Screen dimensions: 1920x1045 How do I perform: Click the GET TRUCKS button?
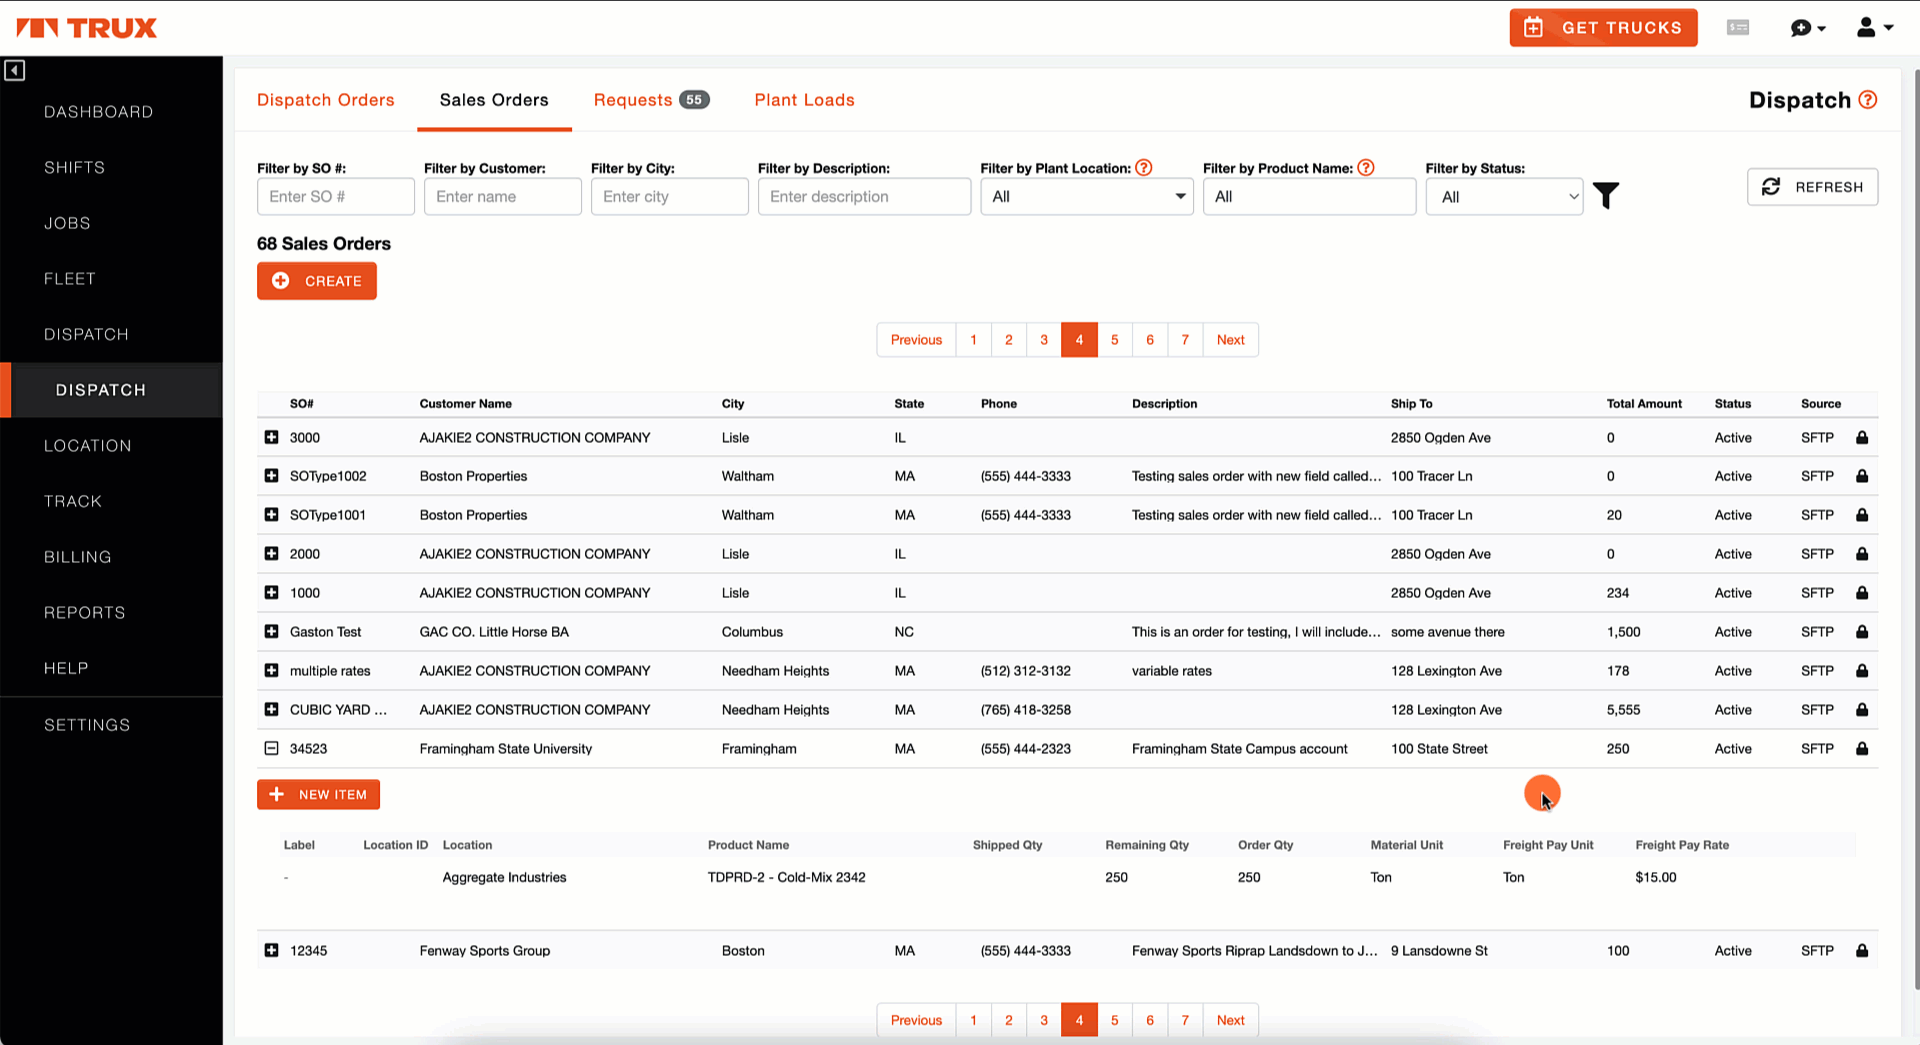pyautogui.click(x=1603, y=28)
